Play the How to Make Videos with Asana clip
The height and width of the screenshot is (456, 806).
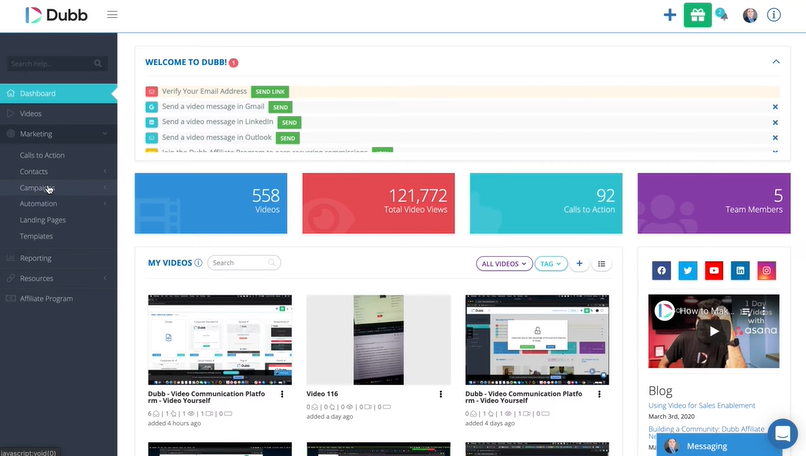click(x=714, y=331)
